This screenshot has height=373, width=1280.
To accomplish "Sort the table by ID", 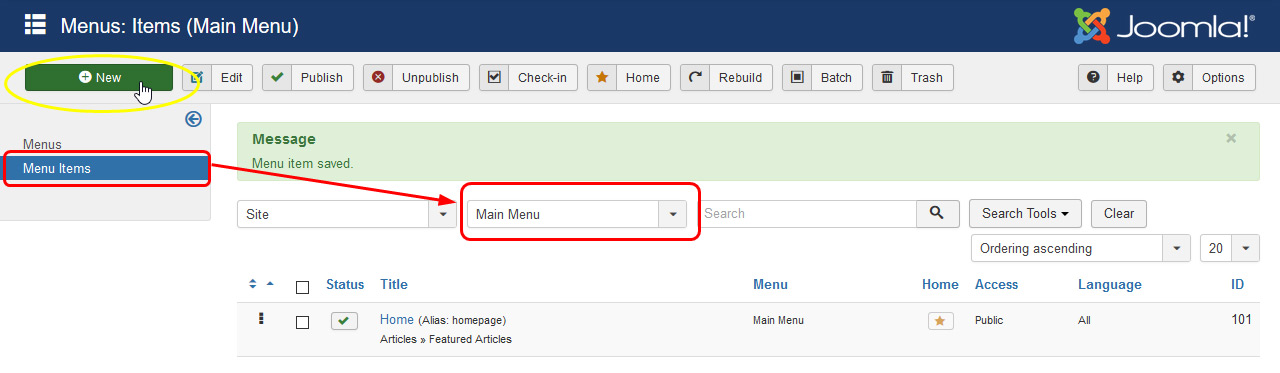I will [x=1238, y=285].
